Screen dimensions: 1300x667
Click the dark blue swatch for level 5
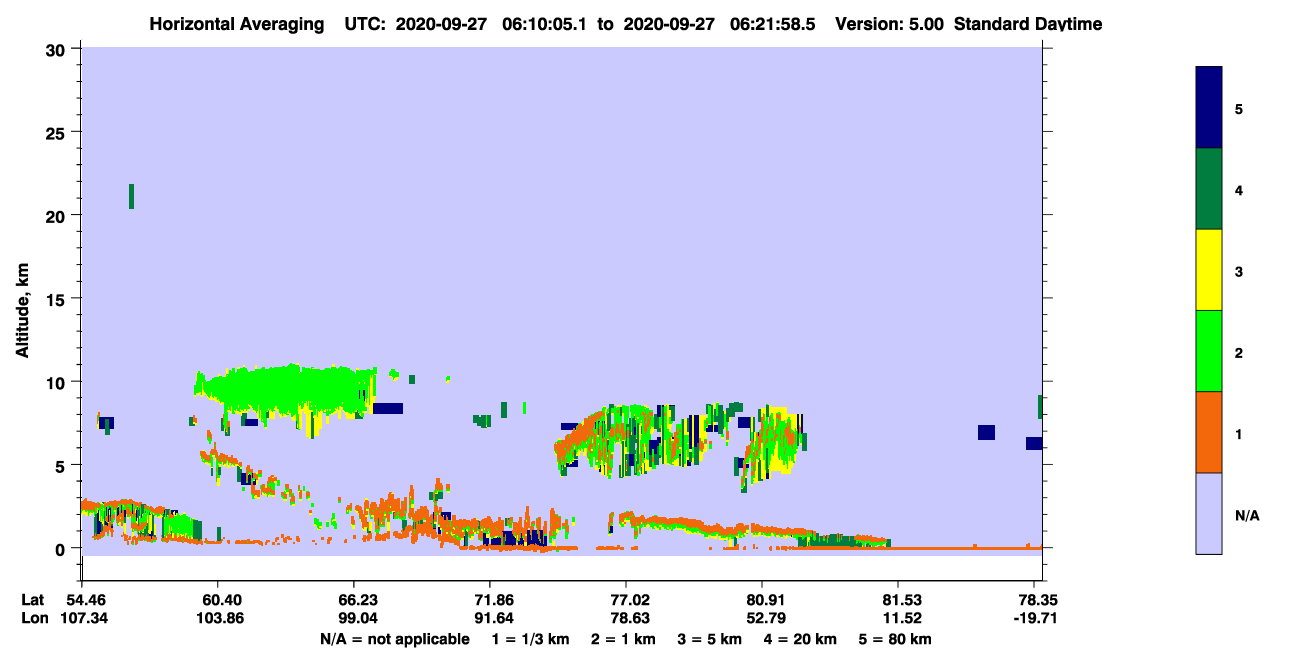tap(1209, 108)
